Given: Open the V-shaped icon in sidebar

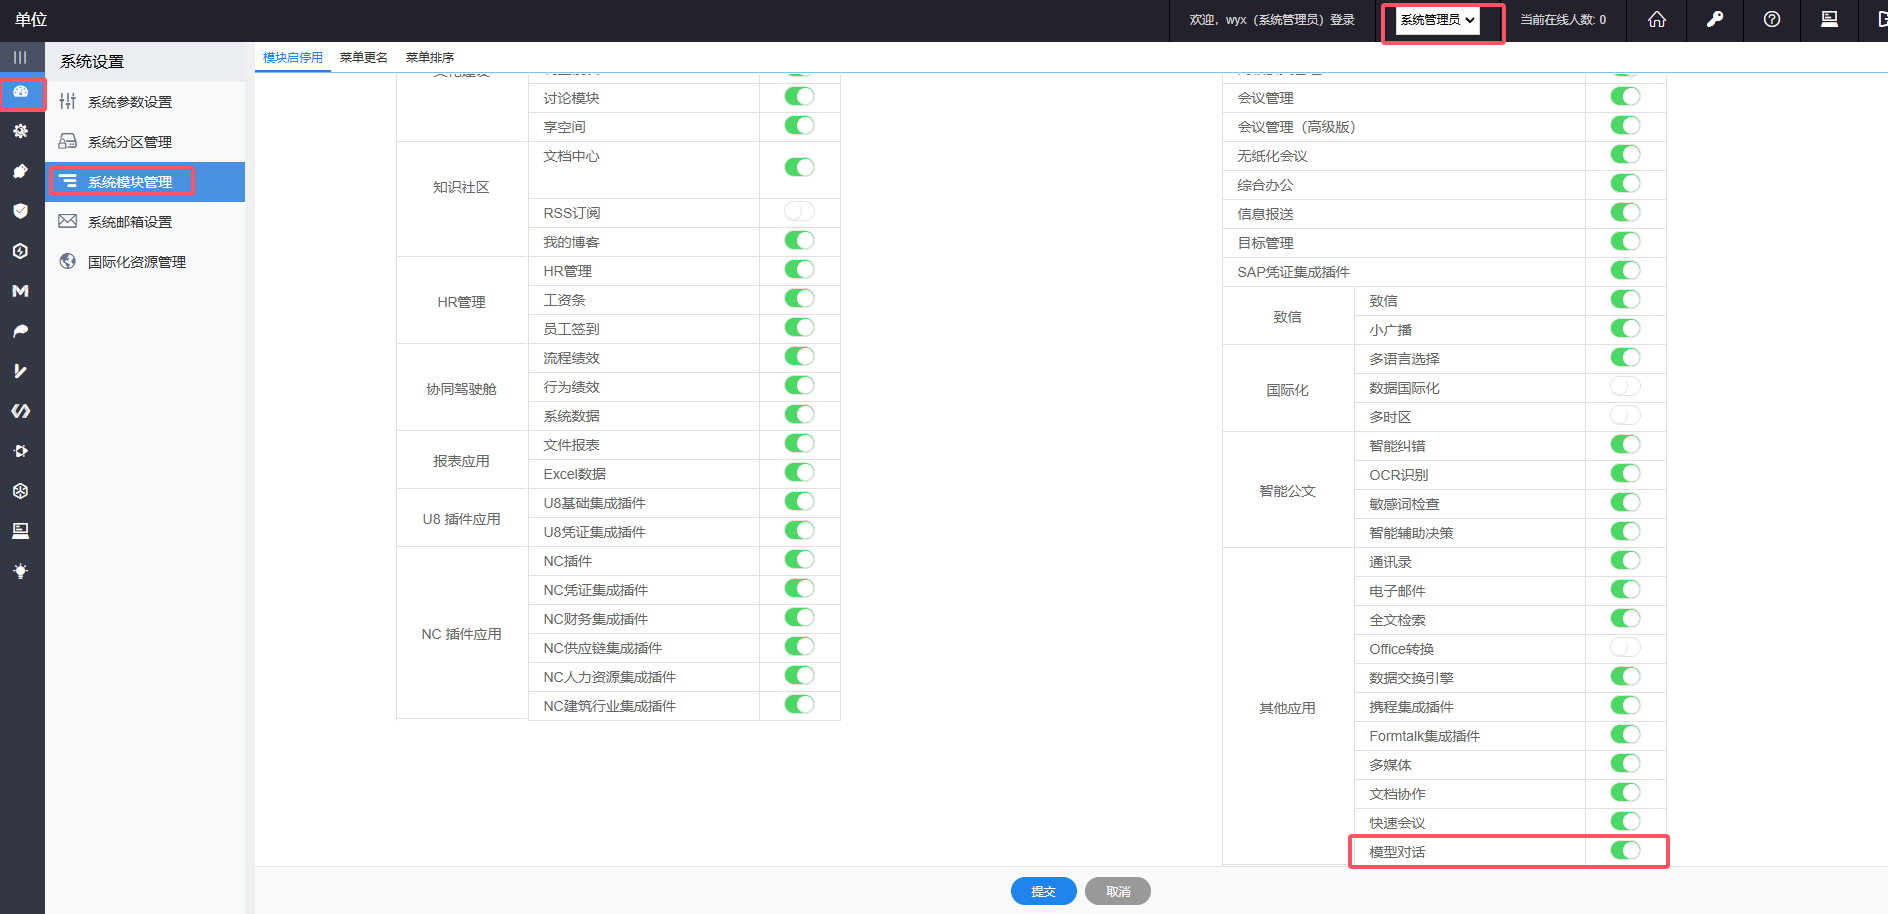Looking at the screenshot, I should [x=20, y=371].
